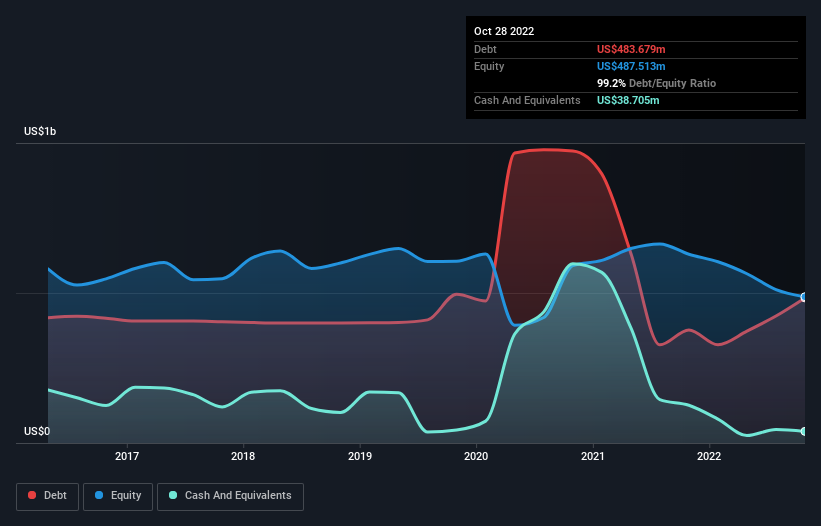Viewport: 821px width, 526px height.
Task: Click Cash And Equivalents label in tooltip
Action: (x=527, y=100)
